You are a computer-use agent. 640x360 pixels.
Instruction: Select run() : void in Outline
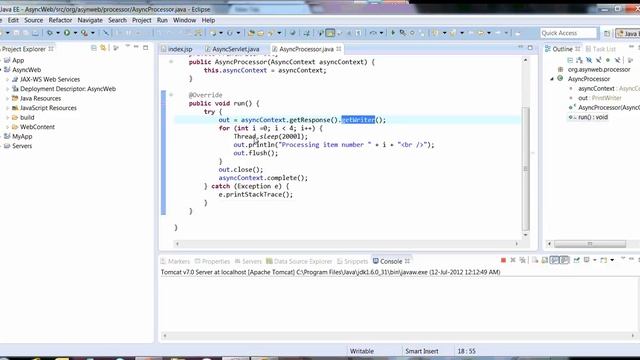click(x=593, y=117)
